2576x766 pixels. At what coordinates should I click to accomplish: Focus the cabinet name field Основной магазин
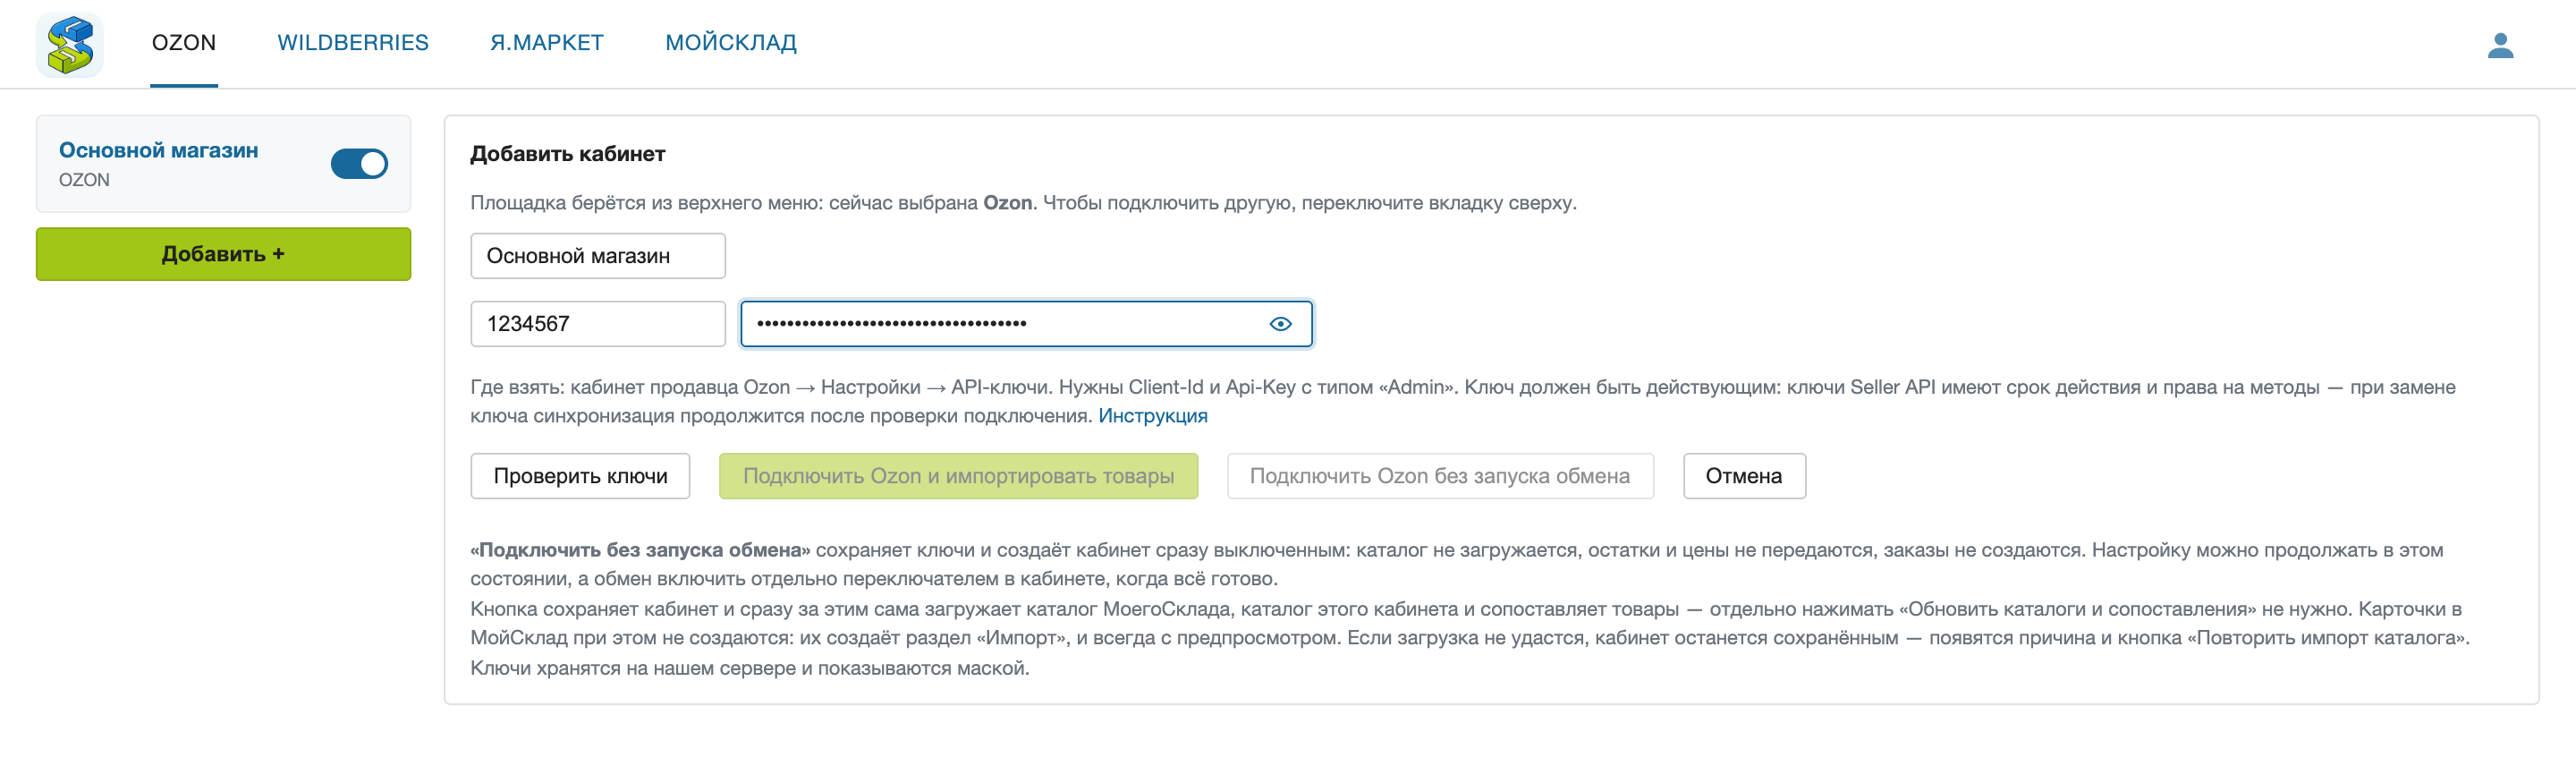[598, 256]
